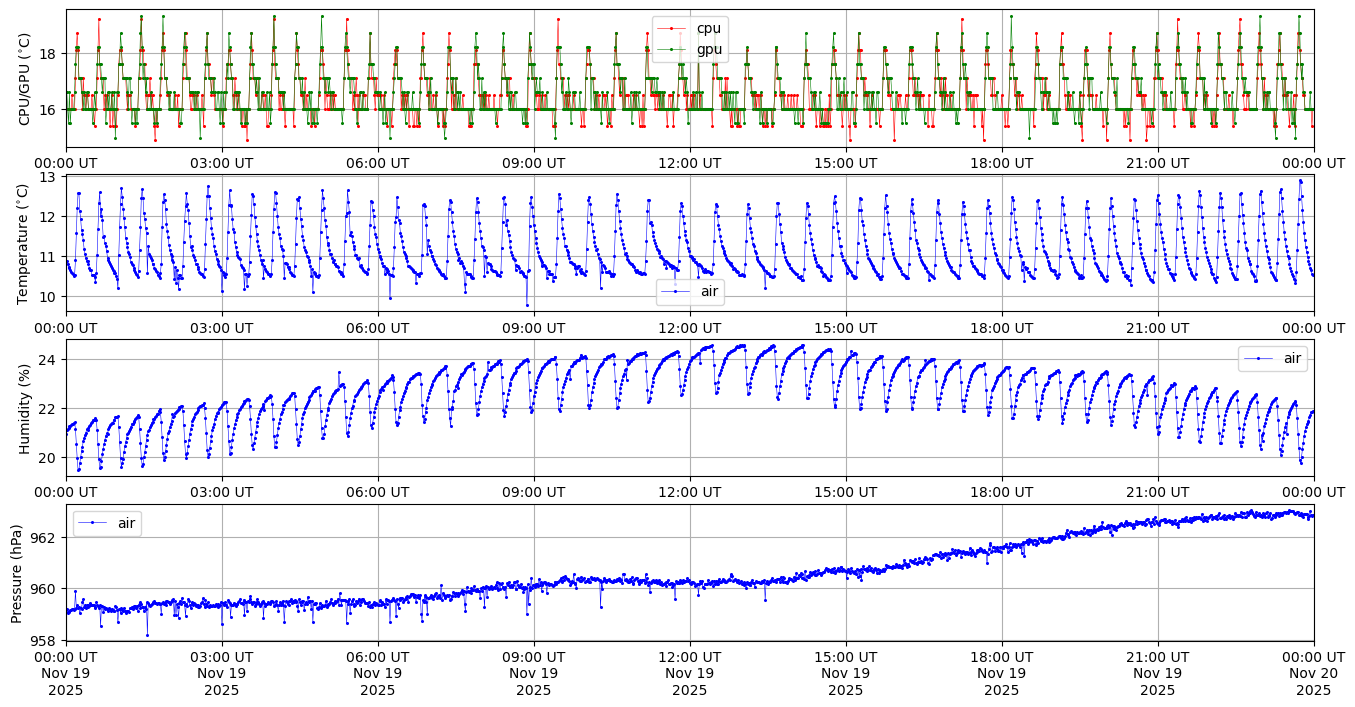Click the Humidity (%) y-axis label

coord(25,408)
